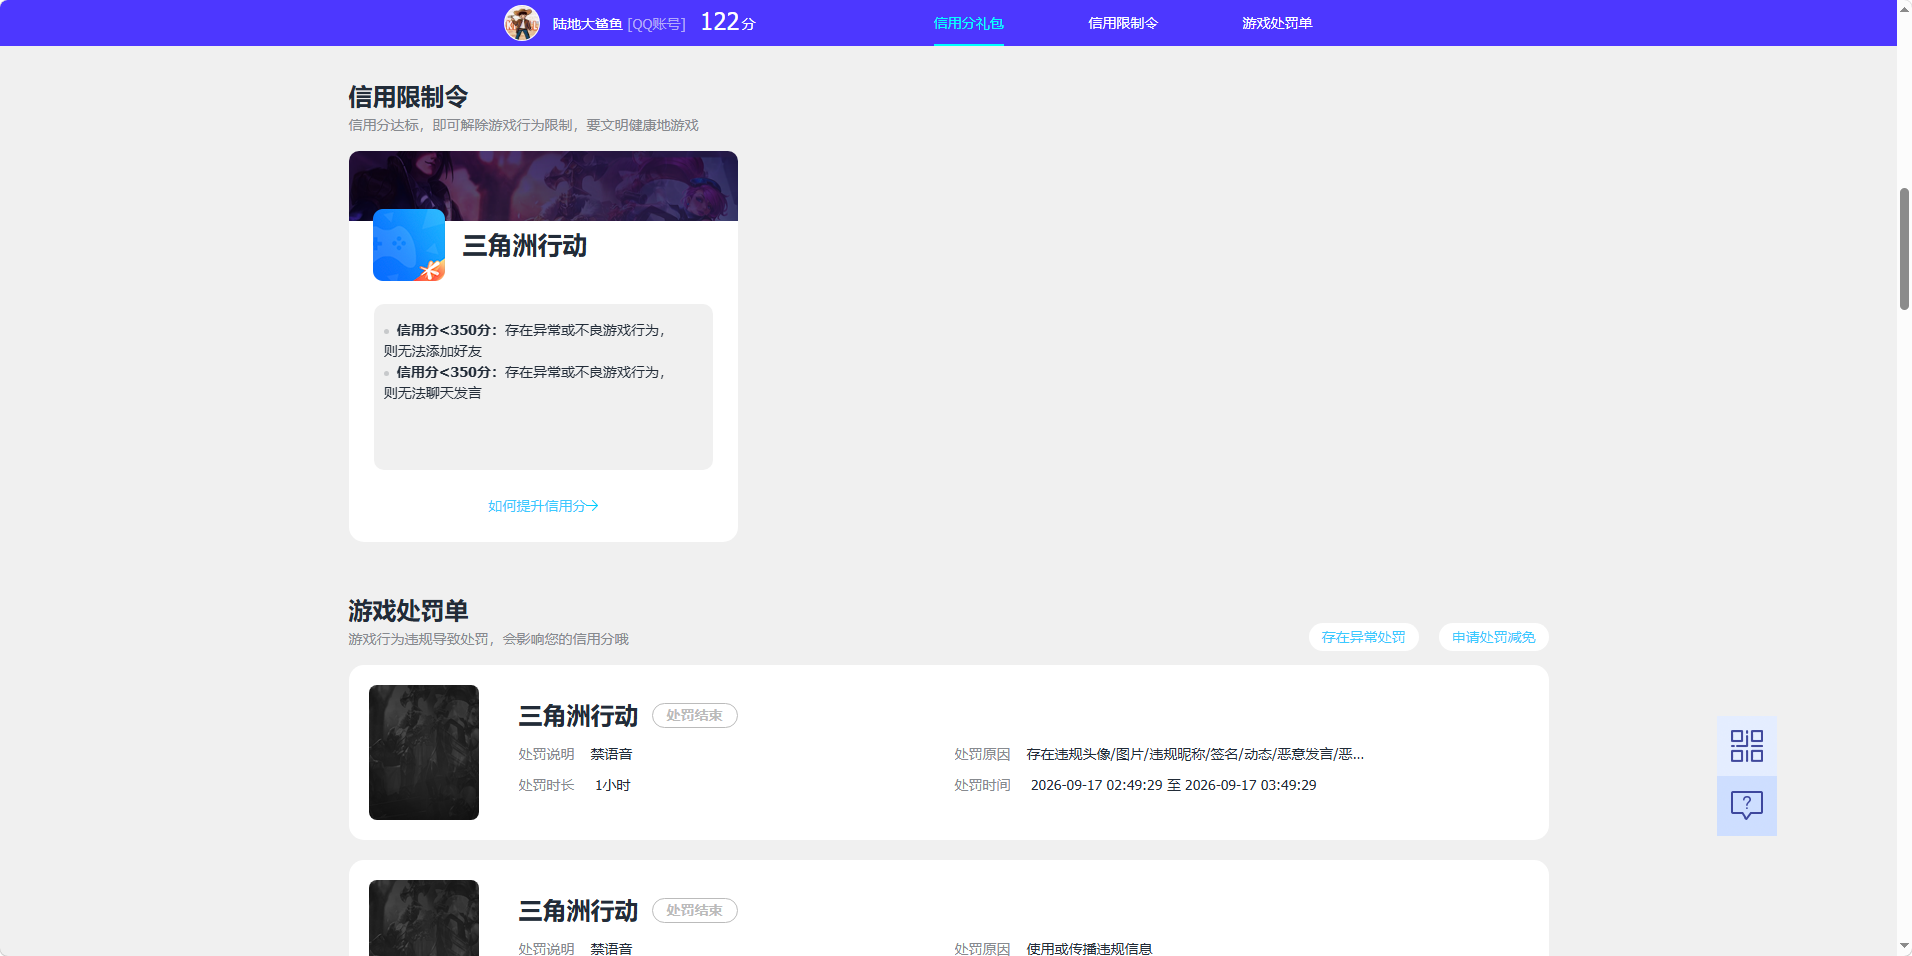Click scrollbar up arrow
1912x956 pixels.
1904,8
